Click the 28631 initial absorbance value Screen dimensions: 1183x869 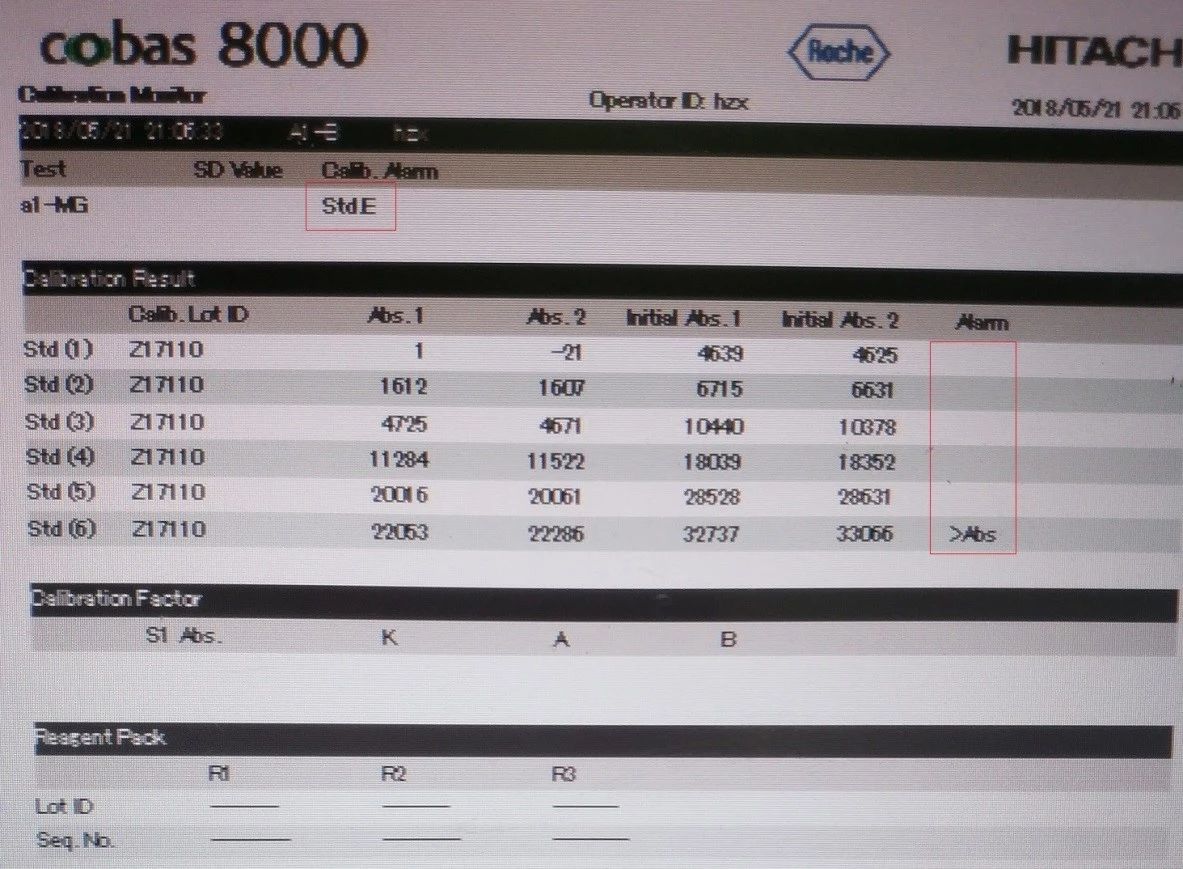(x=864, y=497)
